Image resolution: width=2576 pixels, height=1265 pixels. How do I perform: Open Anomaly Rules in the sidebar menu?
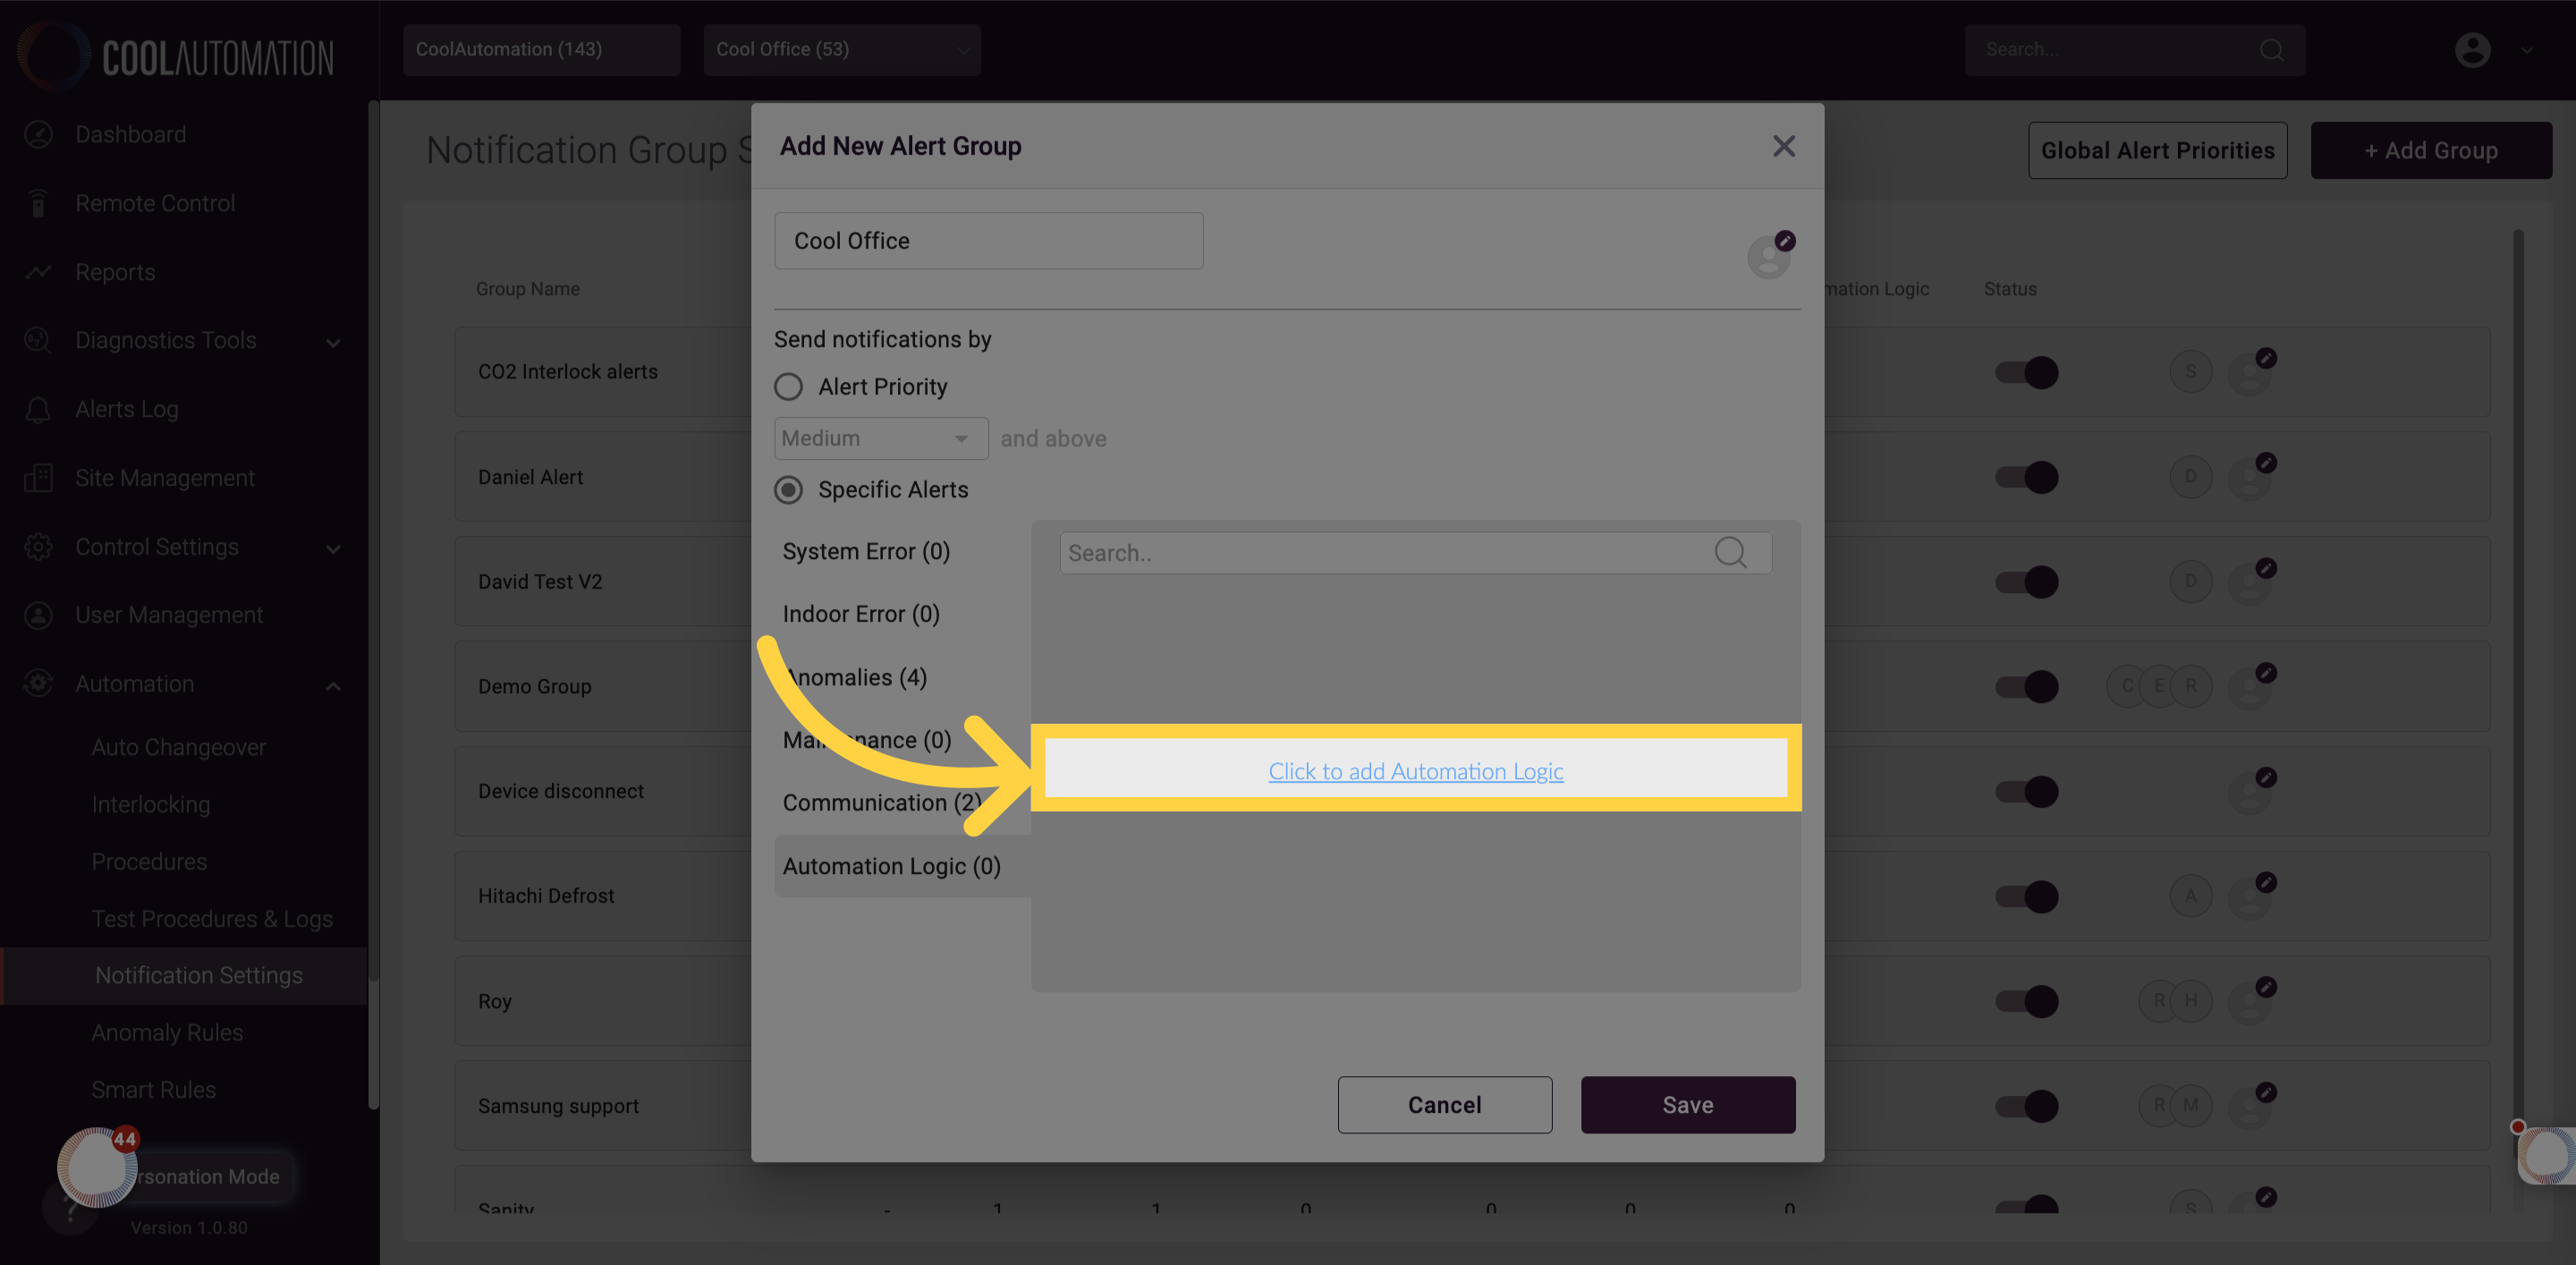[x=167, y=1032]
